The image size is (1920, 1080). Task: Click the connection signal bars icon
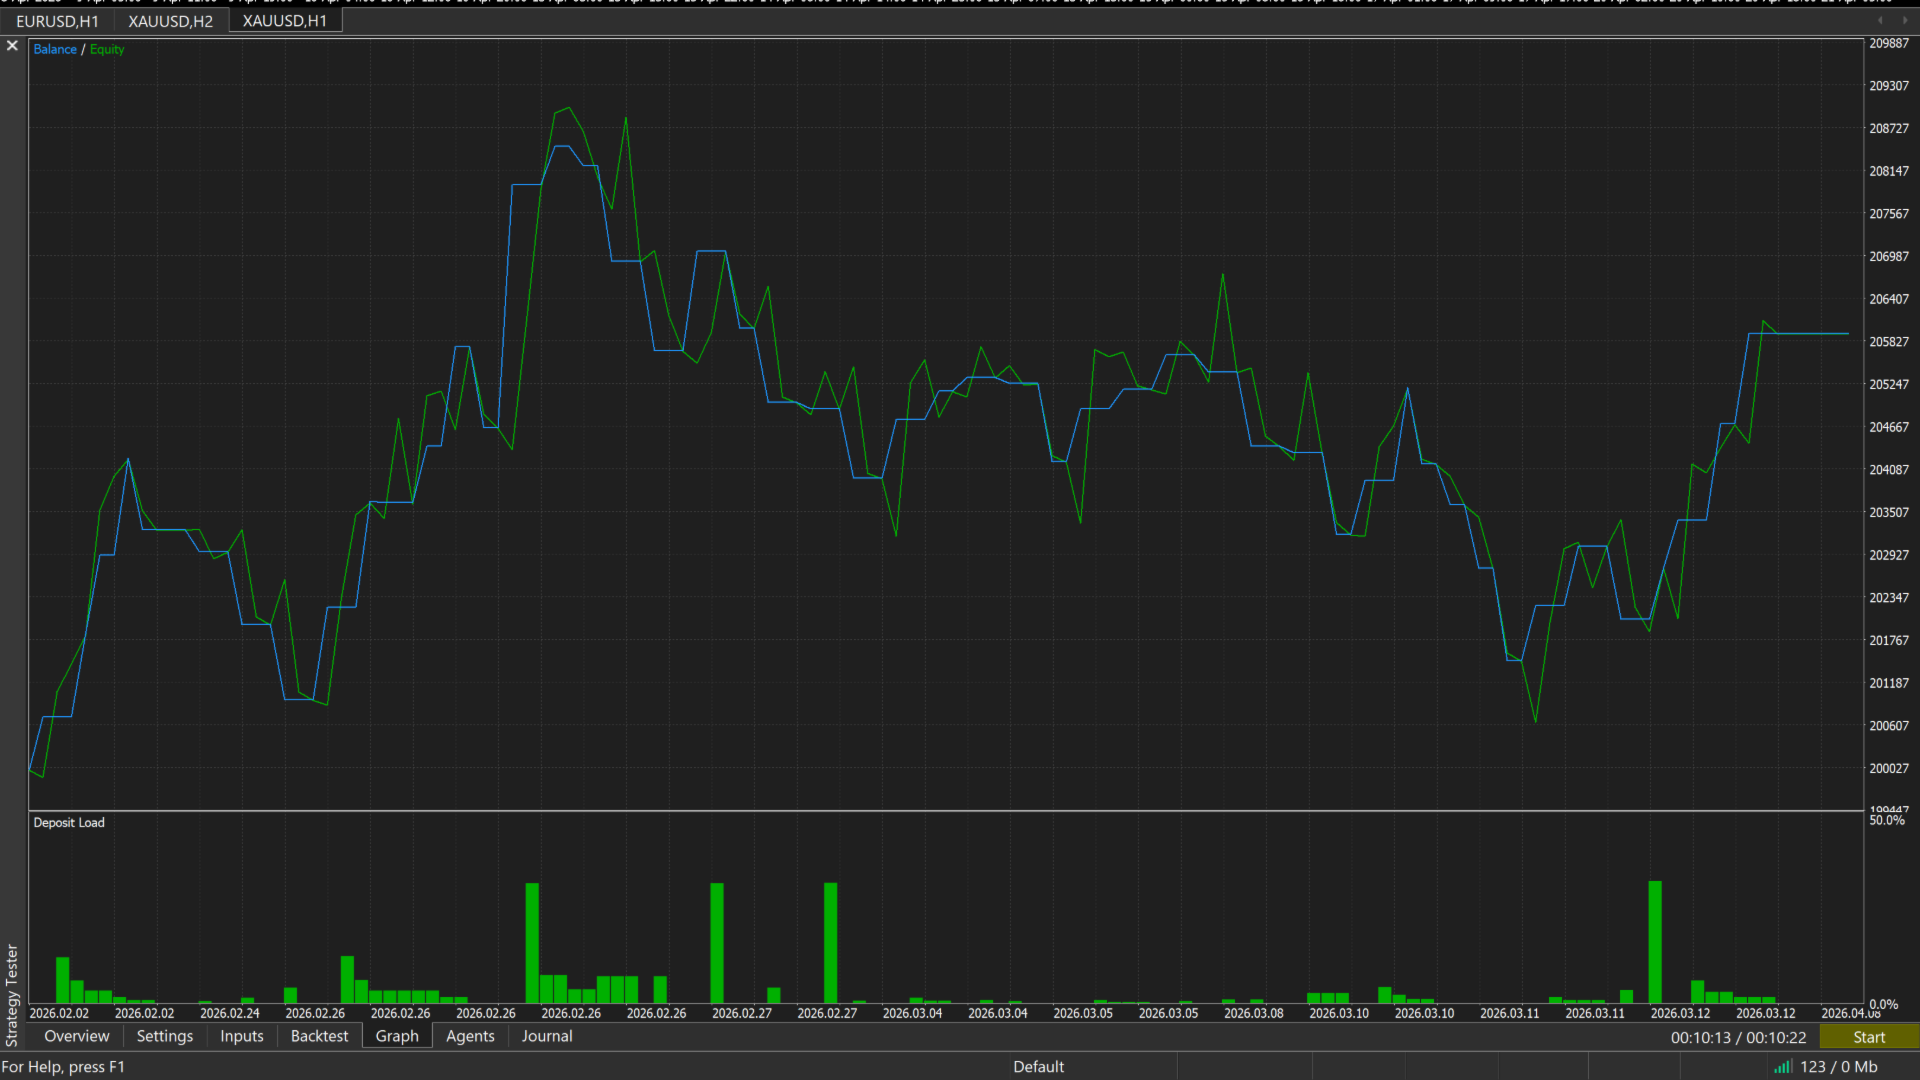click(1782, 1067)
